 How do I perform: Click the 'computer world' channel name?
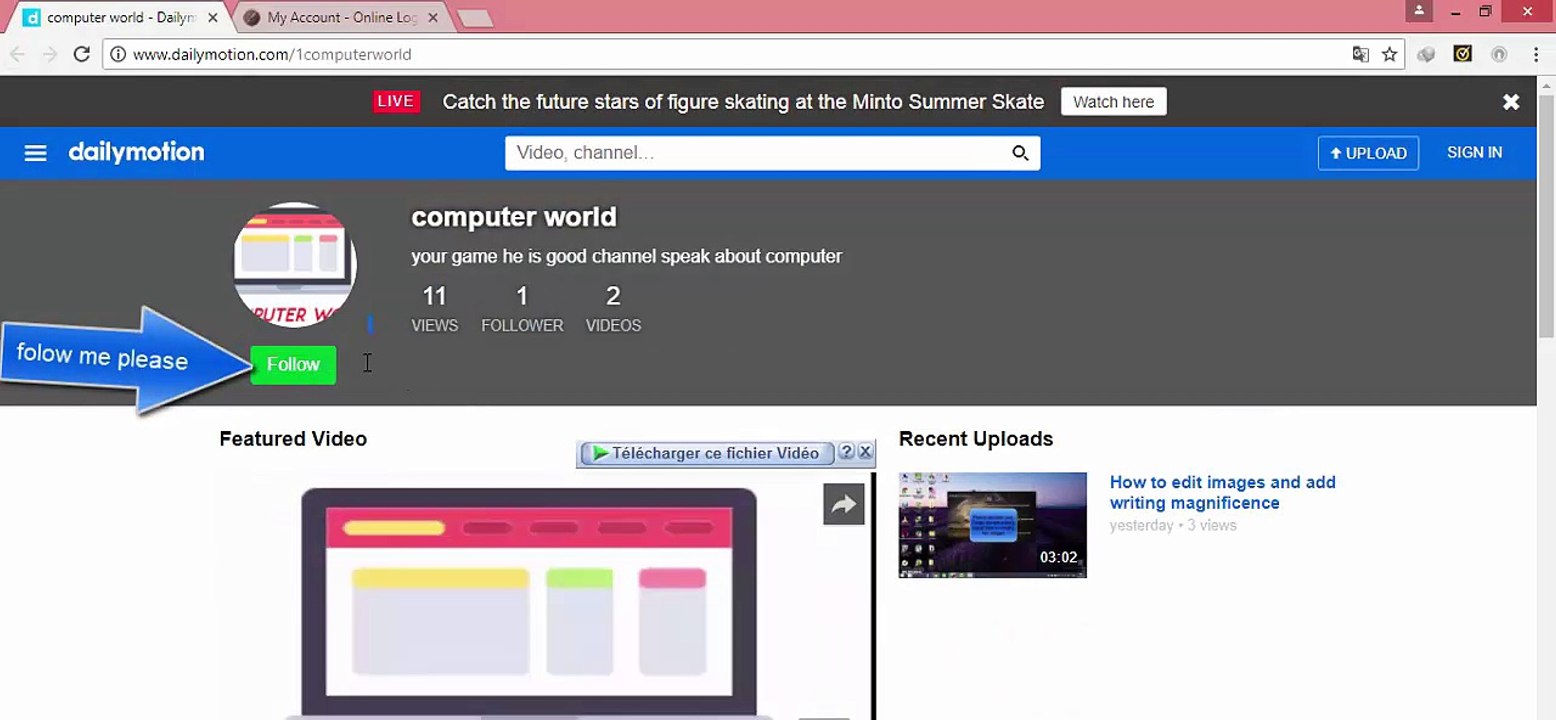click(514, 217)
